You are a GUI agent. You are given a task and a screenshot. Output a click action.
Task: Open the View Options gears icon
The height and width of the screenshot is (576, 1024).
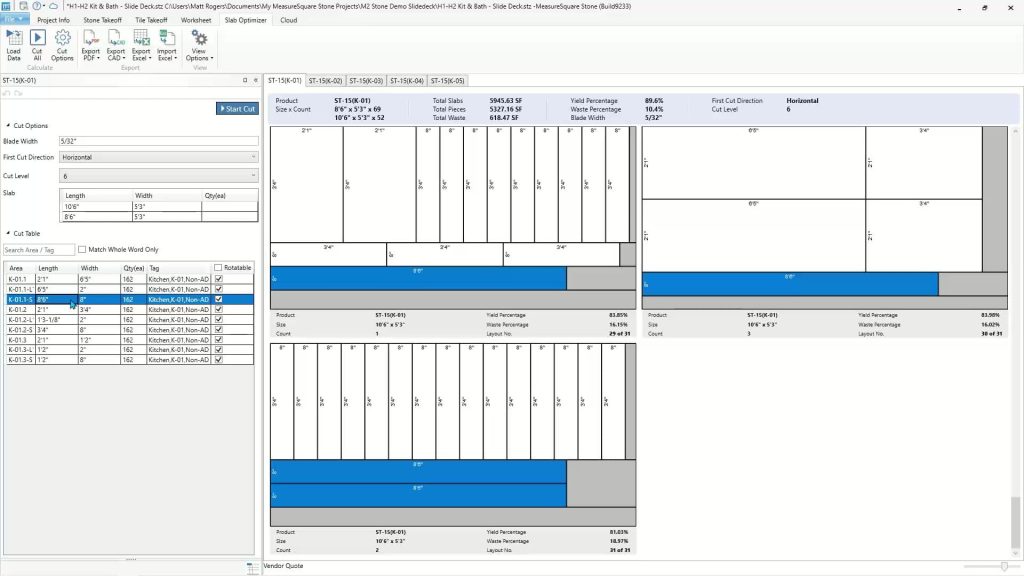[x=199, y=38]
